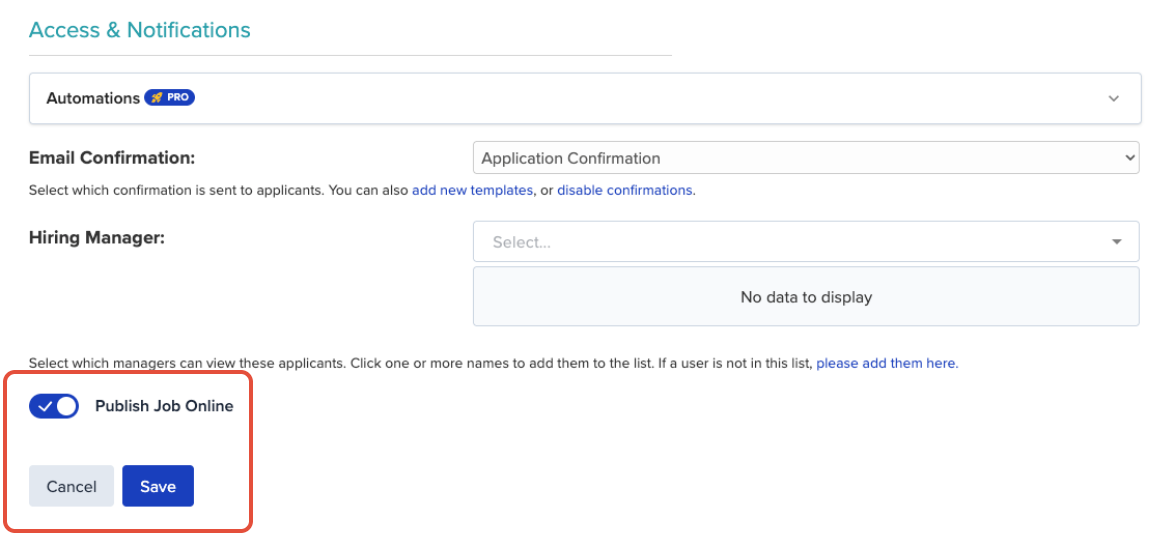Viewport: 1175px width, 547px height.
Task: Click the Cancel button
Action: [x=71, y=486]
